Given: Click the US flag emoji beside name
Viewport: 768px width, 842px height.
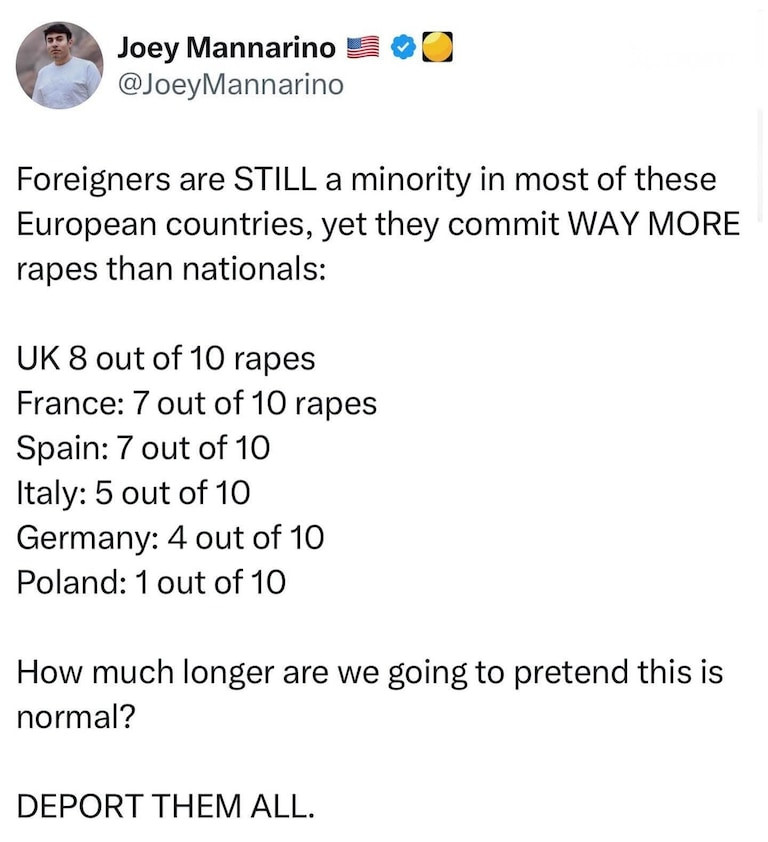Looking at the screenshot, I should point(363,47).
